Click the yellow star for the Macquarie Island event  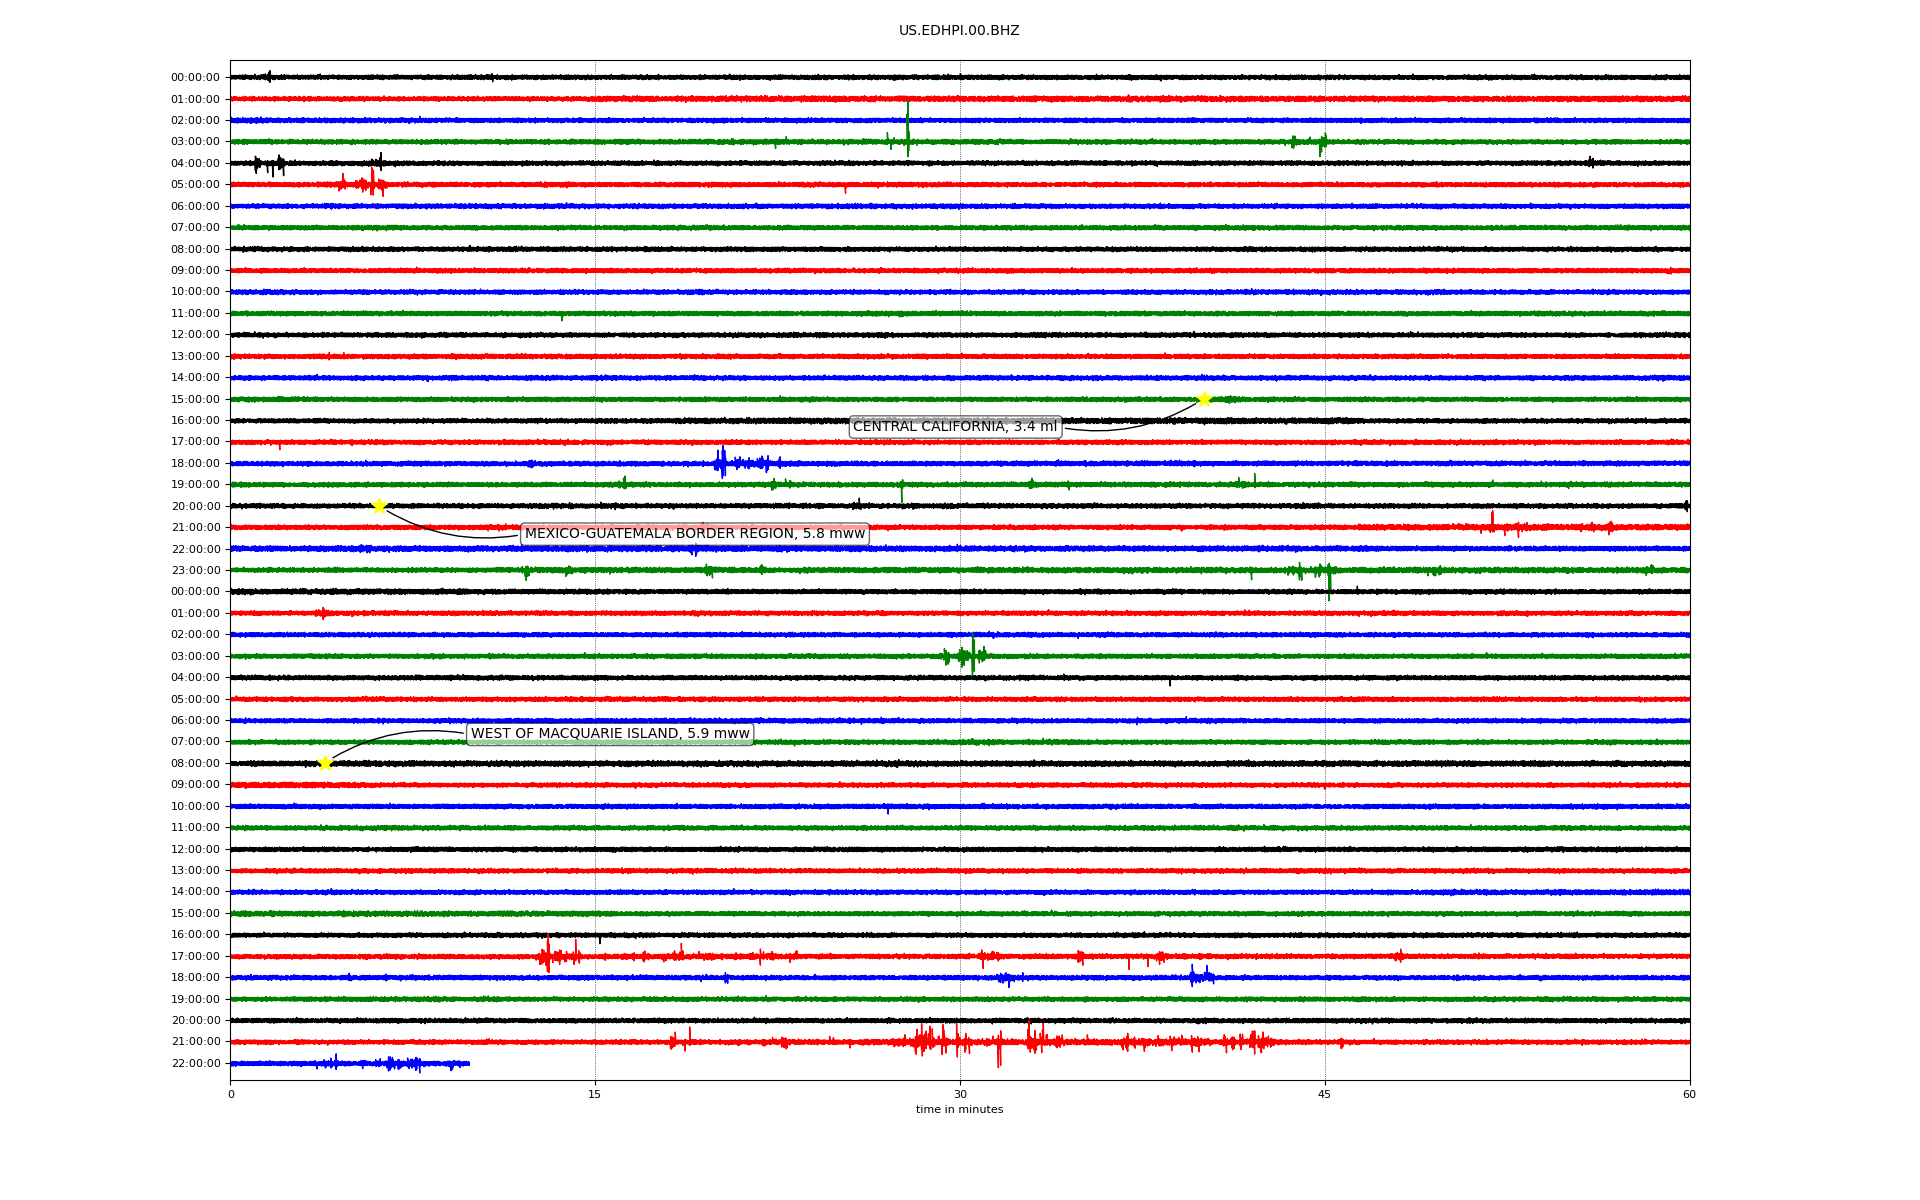click(x=325, y=763)
